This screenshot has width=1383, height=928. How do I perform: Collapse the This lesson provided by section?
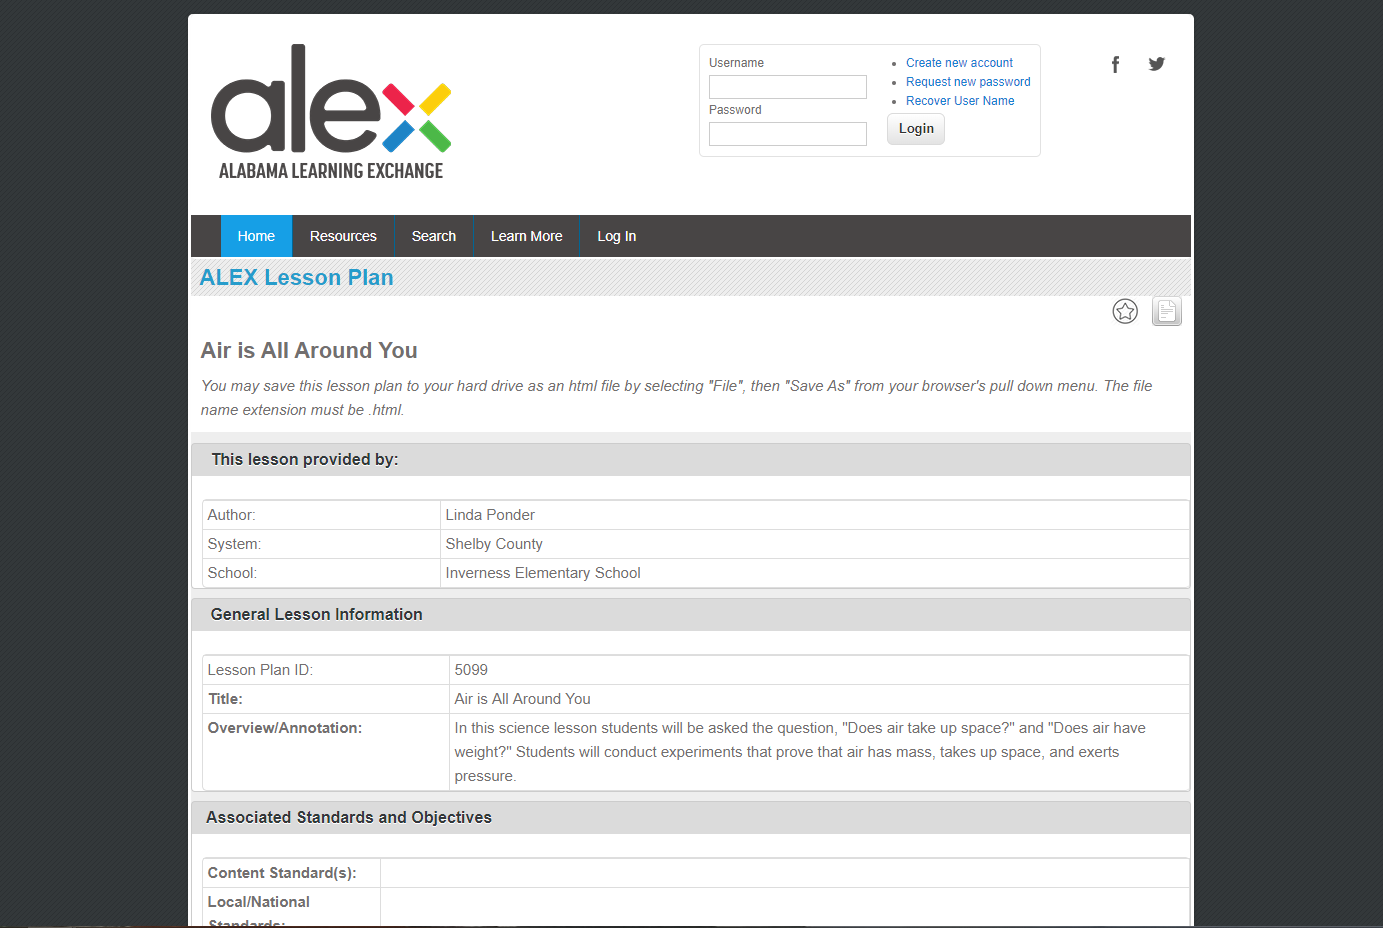coord(304,460)
